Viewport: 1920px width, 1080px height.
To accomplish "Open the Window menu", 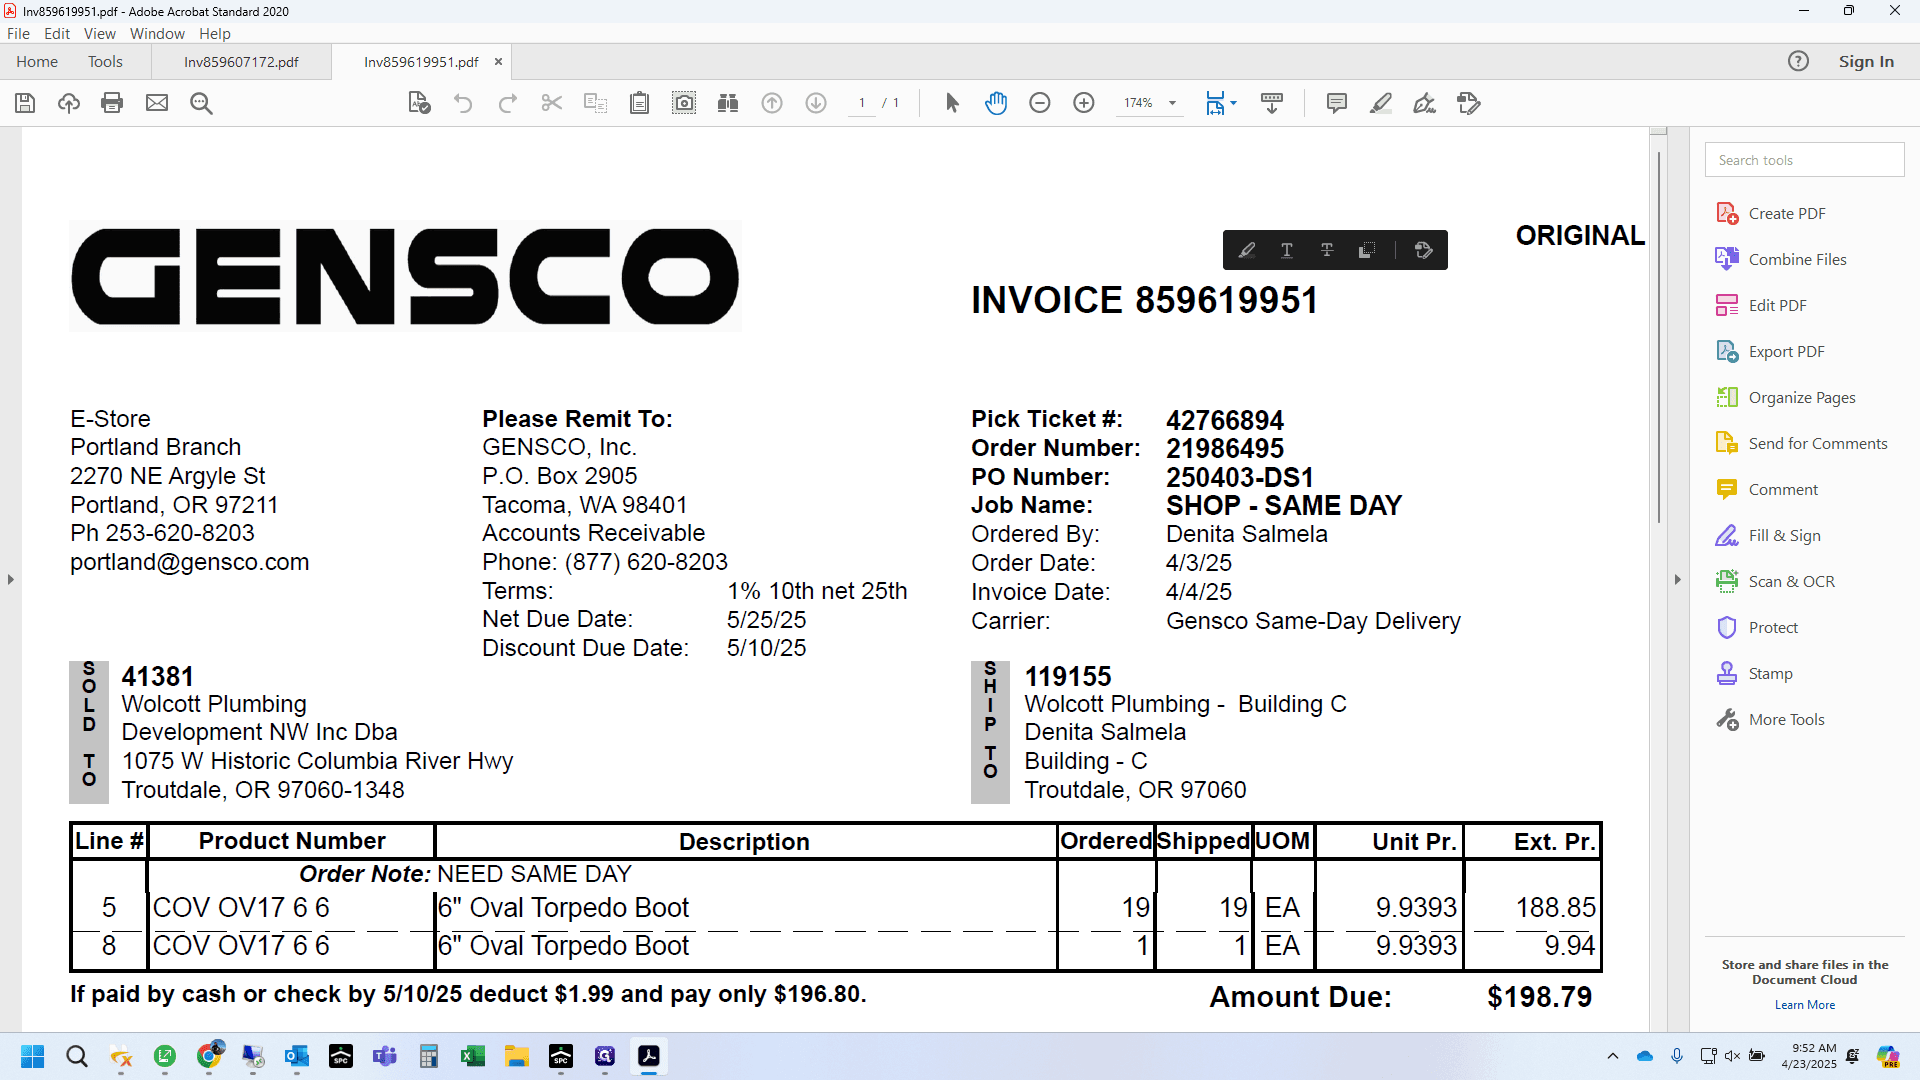I will tap(157, 33).
